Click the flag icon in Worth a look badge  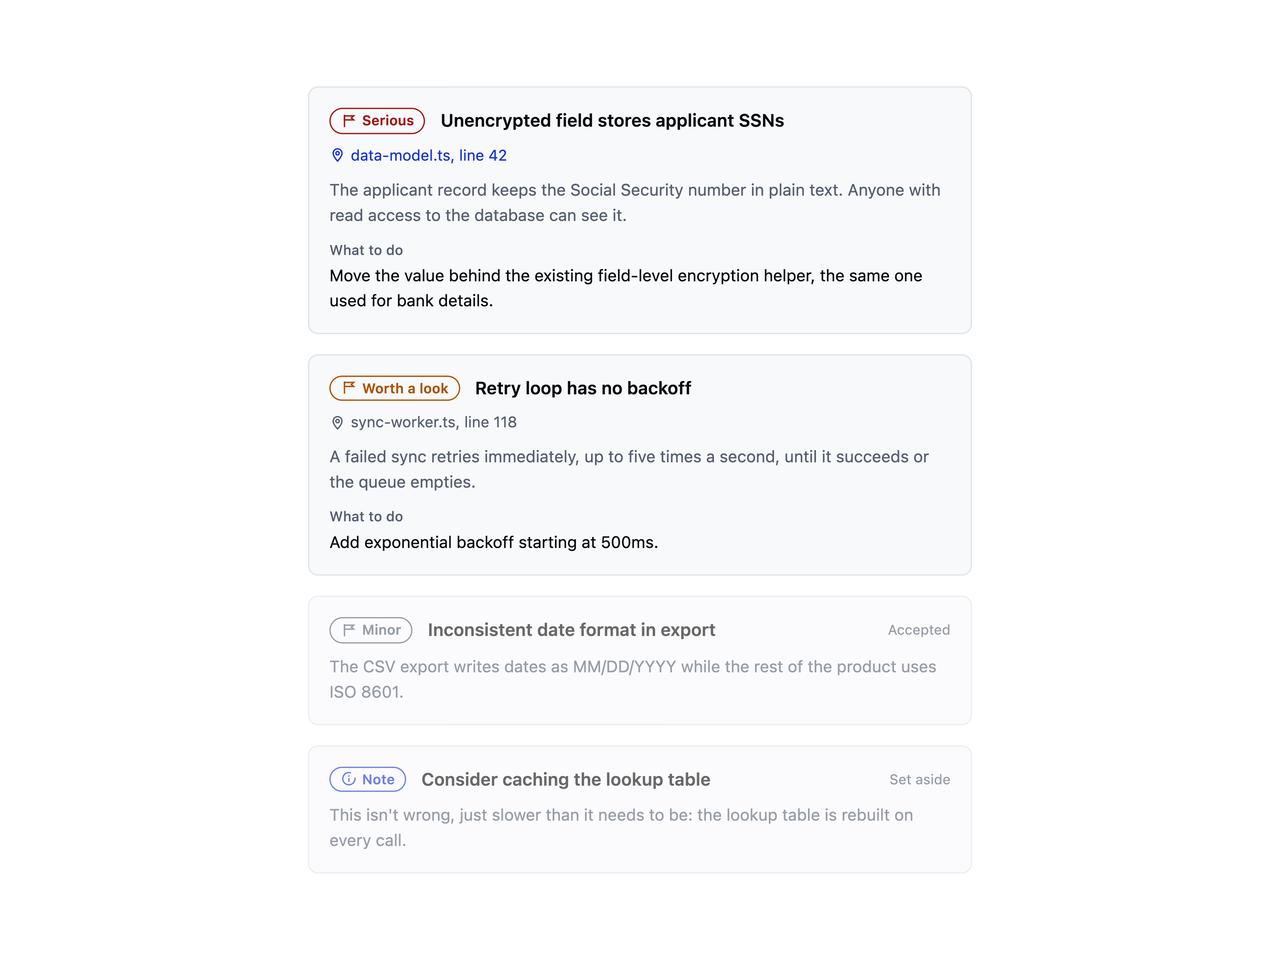(x=349, y=388)
